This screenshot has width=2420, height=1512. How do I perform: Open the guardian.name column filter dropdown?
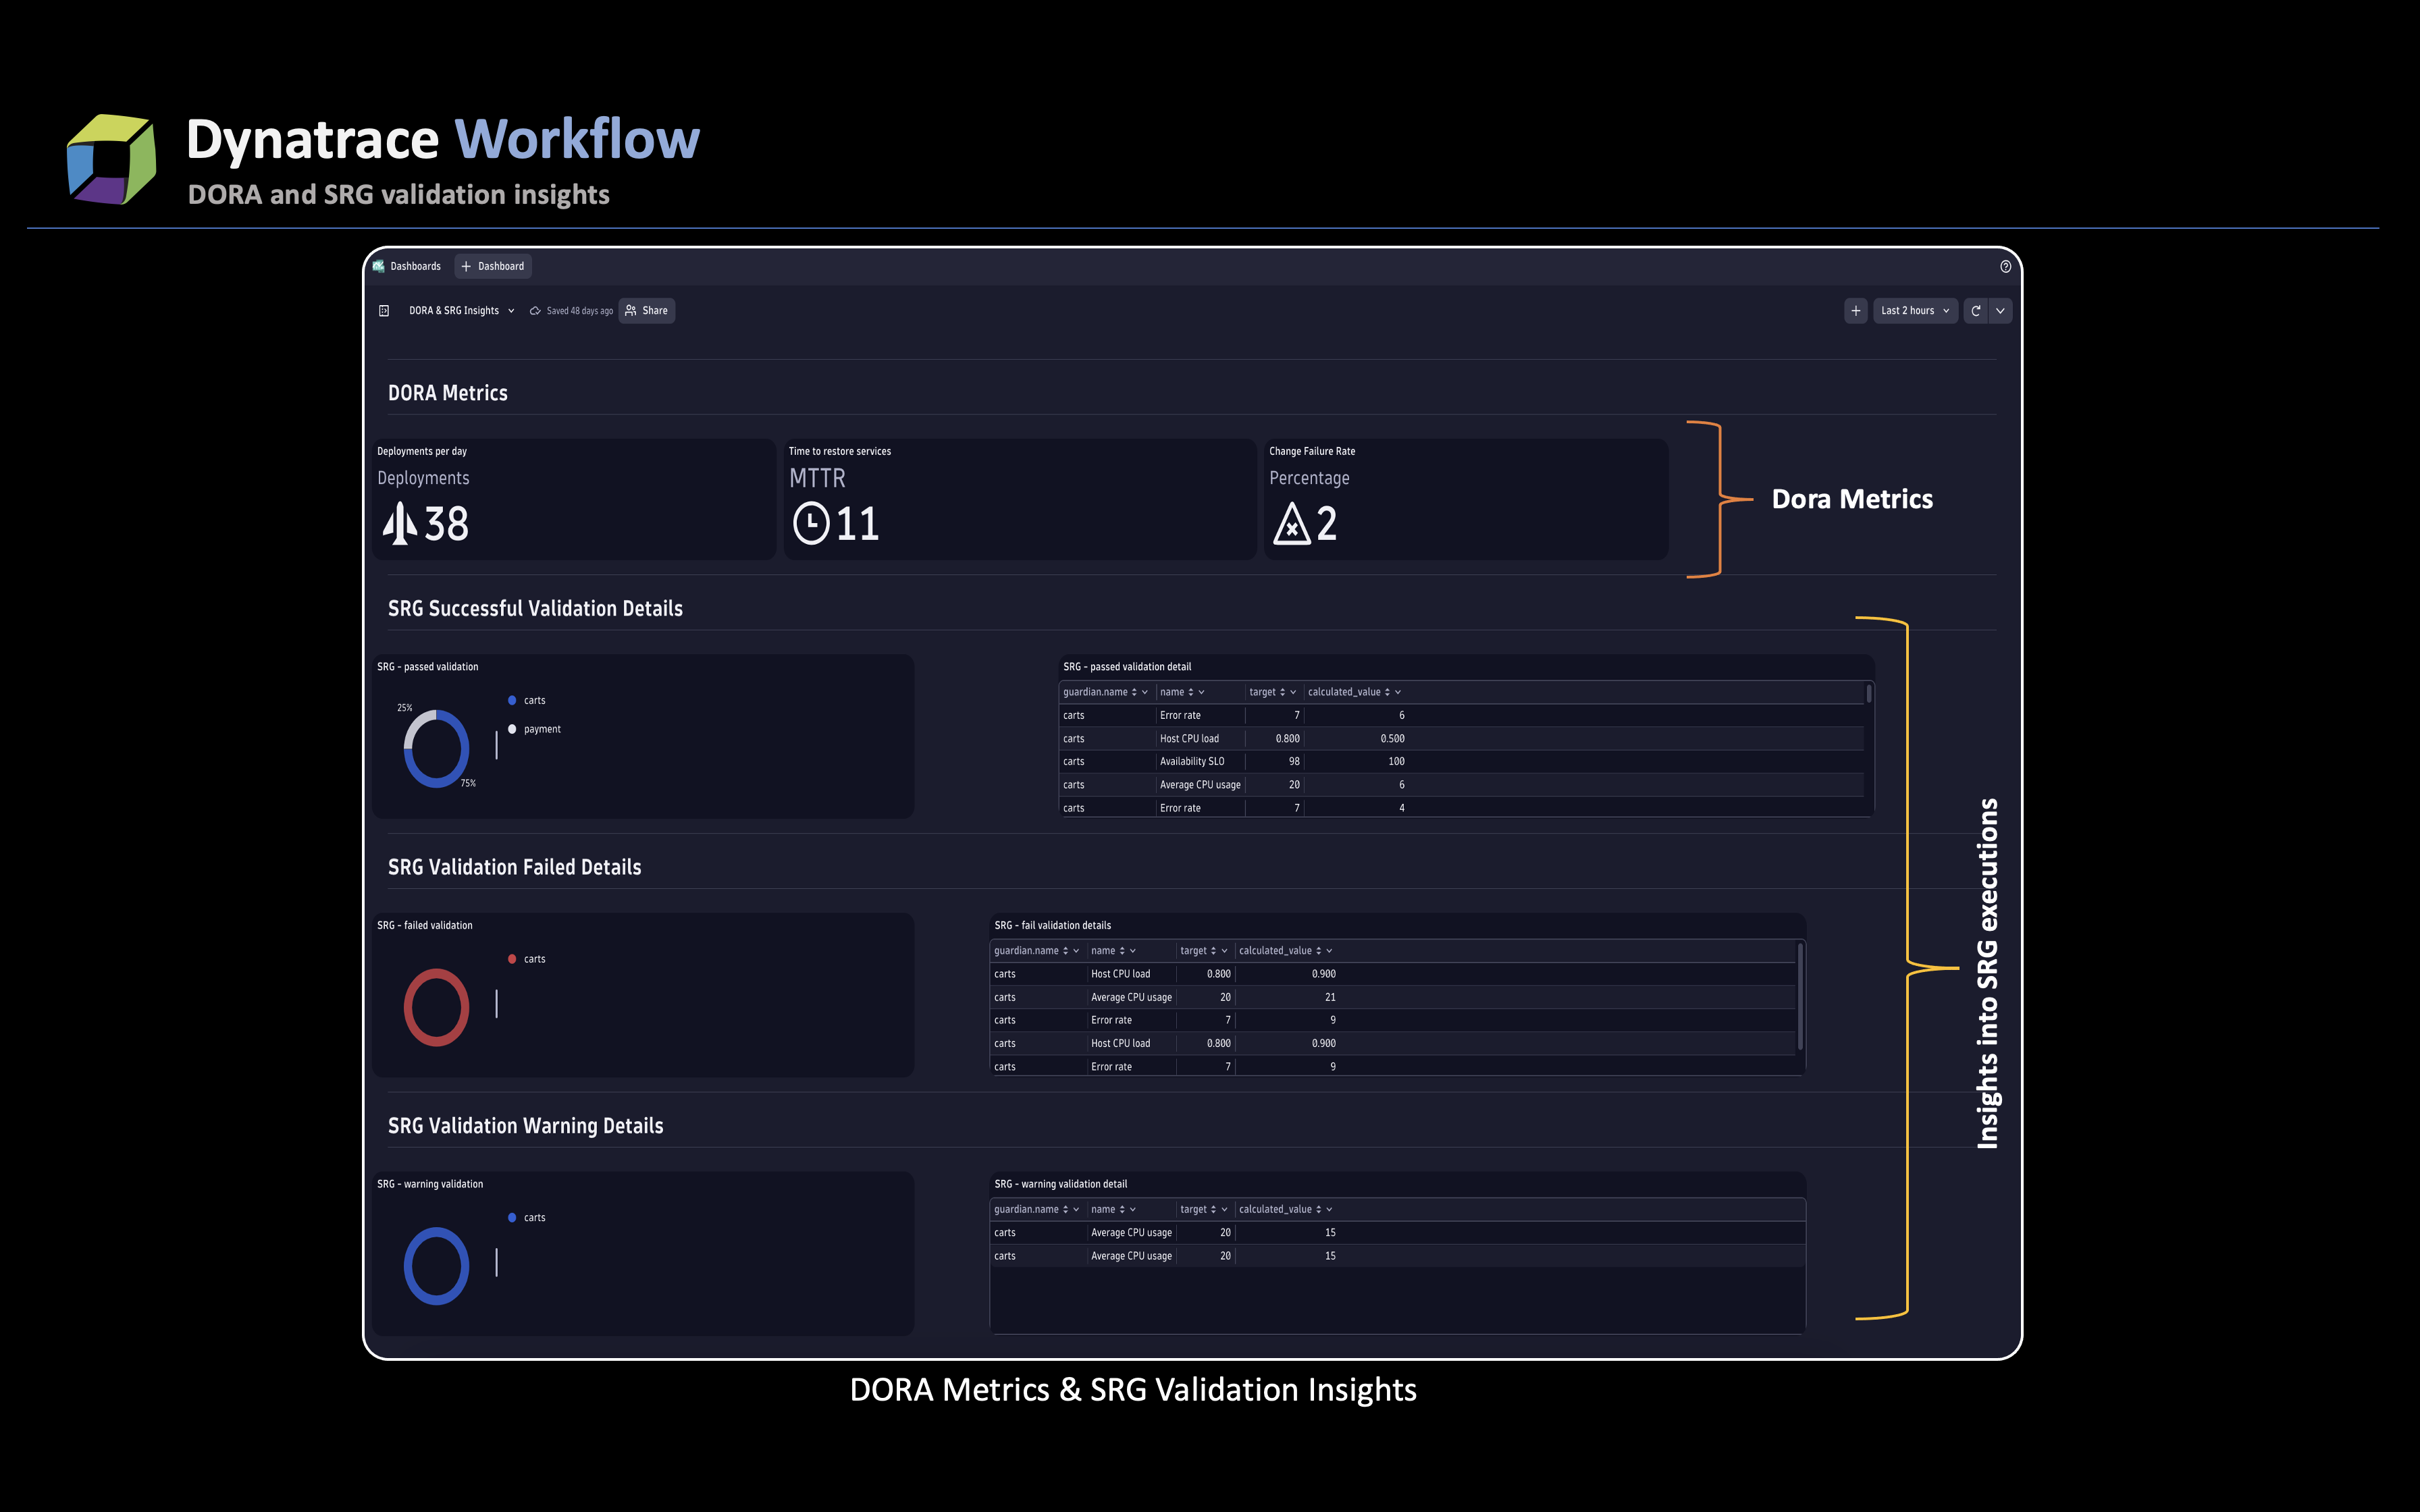coord(1144,691)
